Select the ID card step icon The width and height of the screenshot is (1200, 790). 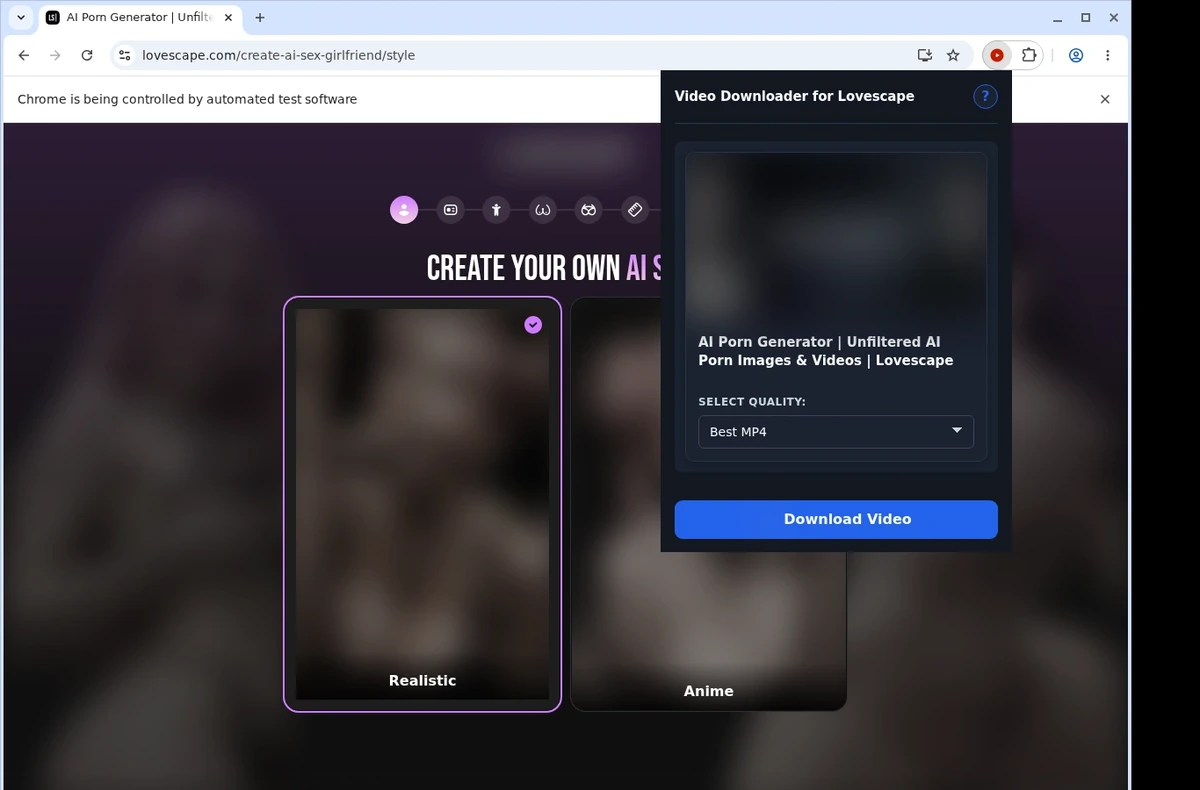(451, 210)
